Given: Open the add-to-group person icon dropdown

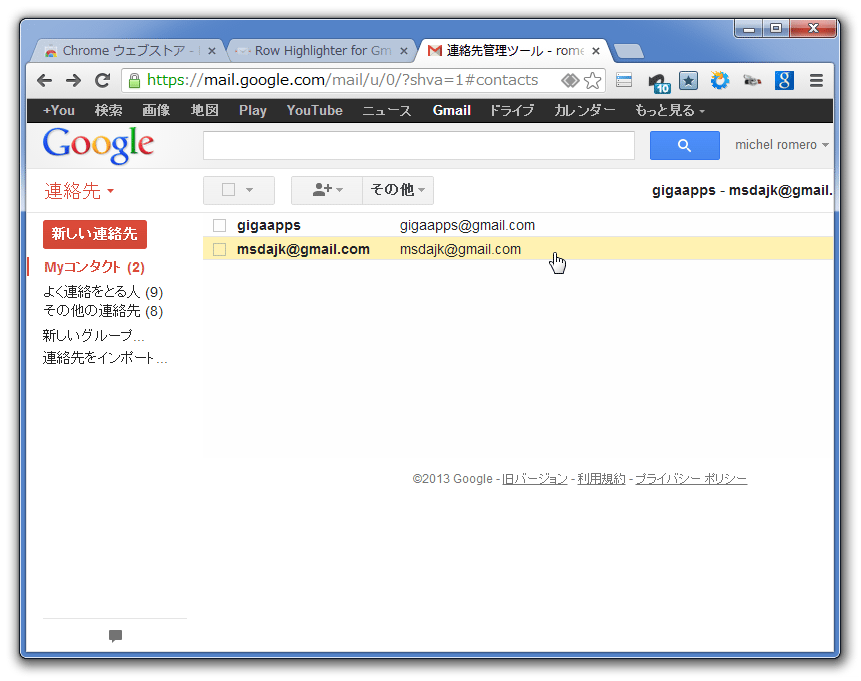Looking at the screenshot, I should pyautogui.click(x=327, y=190).
